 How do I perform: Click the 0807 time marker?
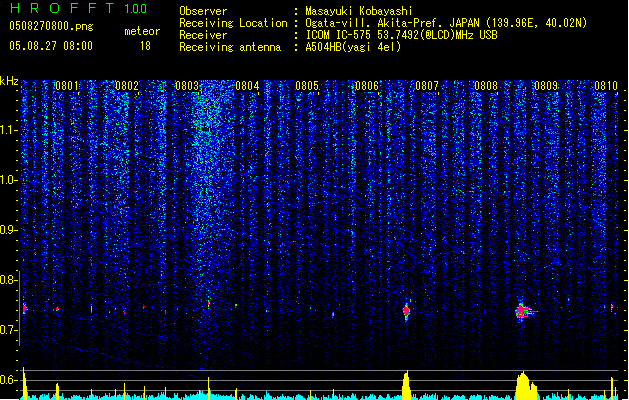pyautogui.click(x=427, y=86)
